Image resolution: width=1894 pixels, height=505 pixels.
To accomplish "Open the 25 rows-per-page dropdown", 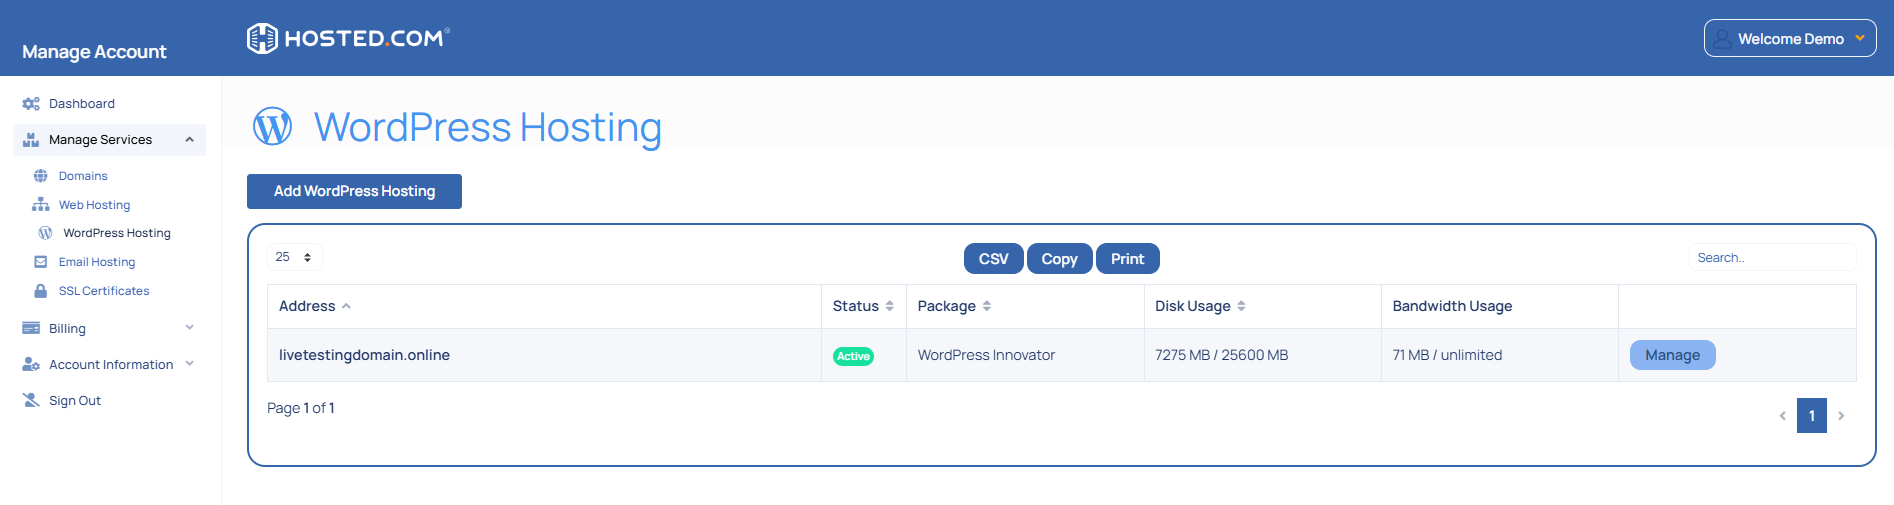I will pos(294,257).
